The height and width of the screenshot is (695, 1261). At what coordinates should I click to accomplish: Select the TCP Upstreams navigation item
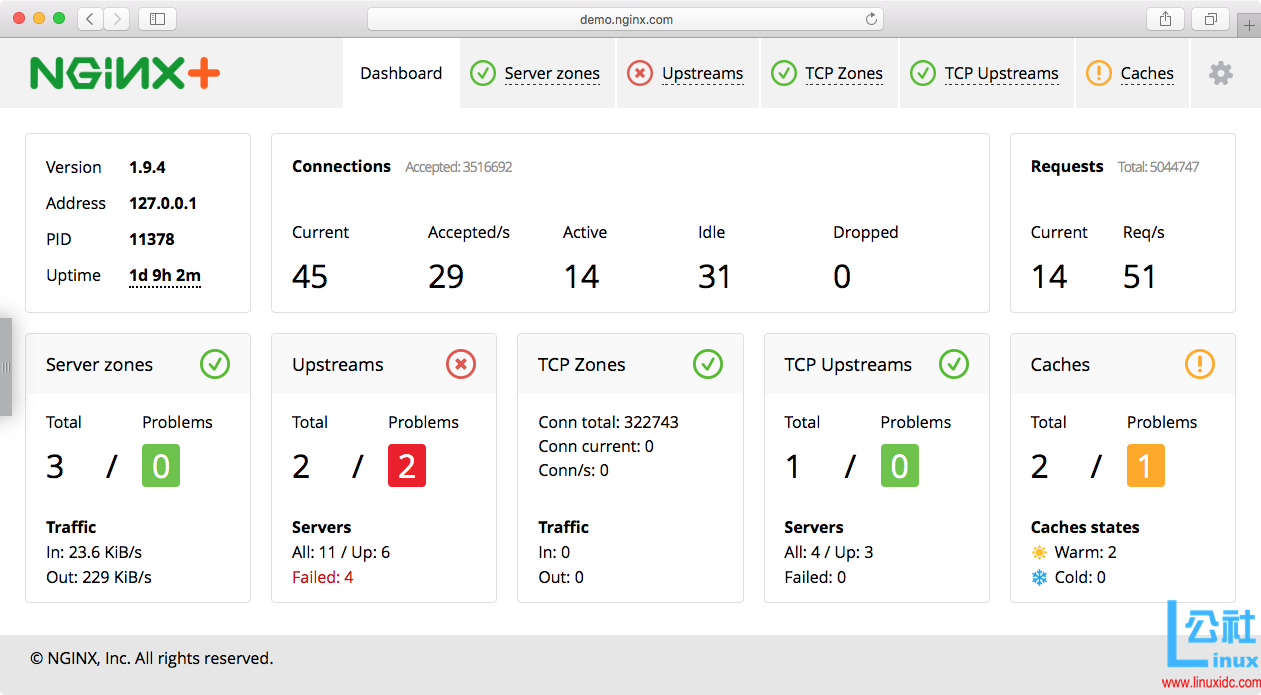click(1002, 72)
